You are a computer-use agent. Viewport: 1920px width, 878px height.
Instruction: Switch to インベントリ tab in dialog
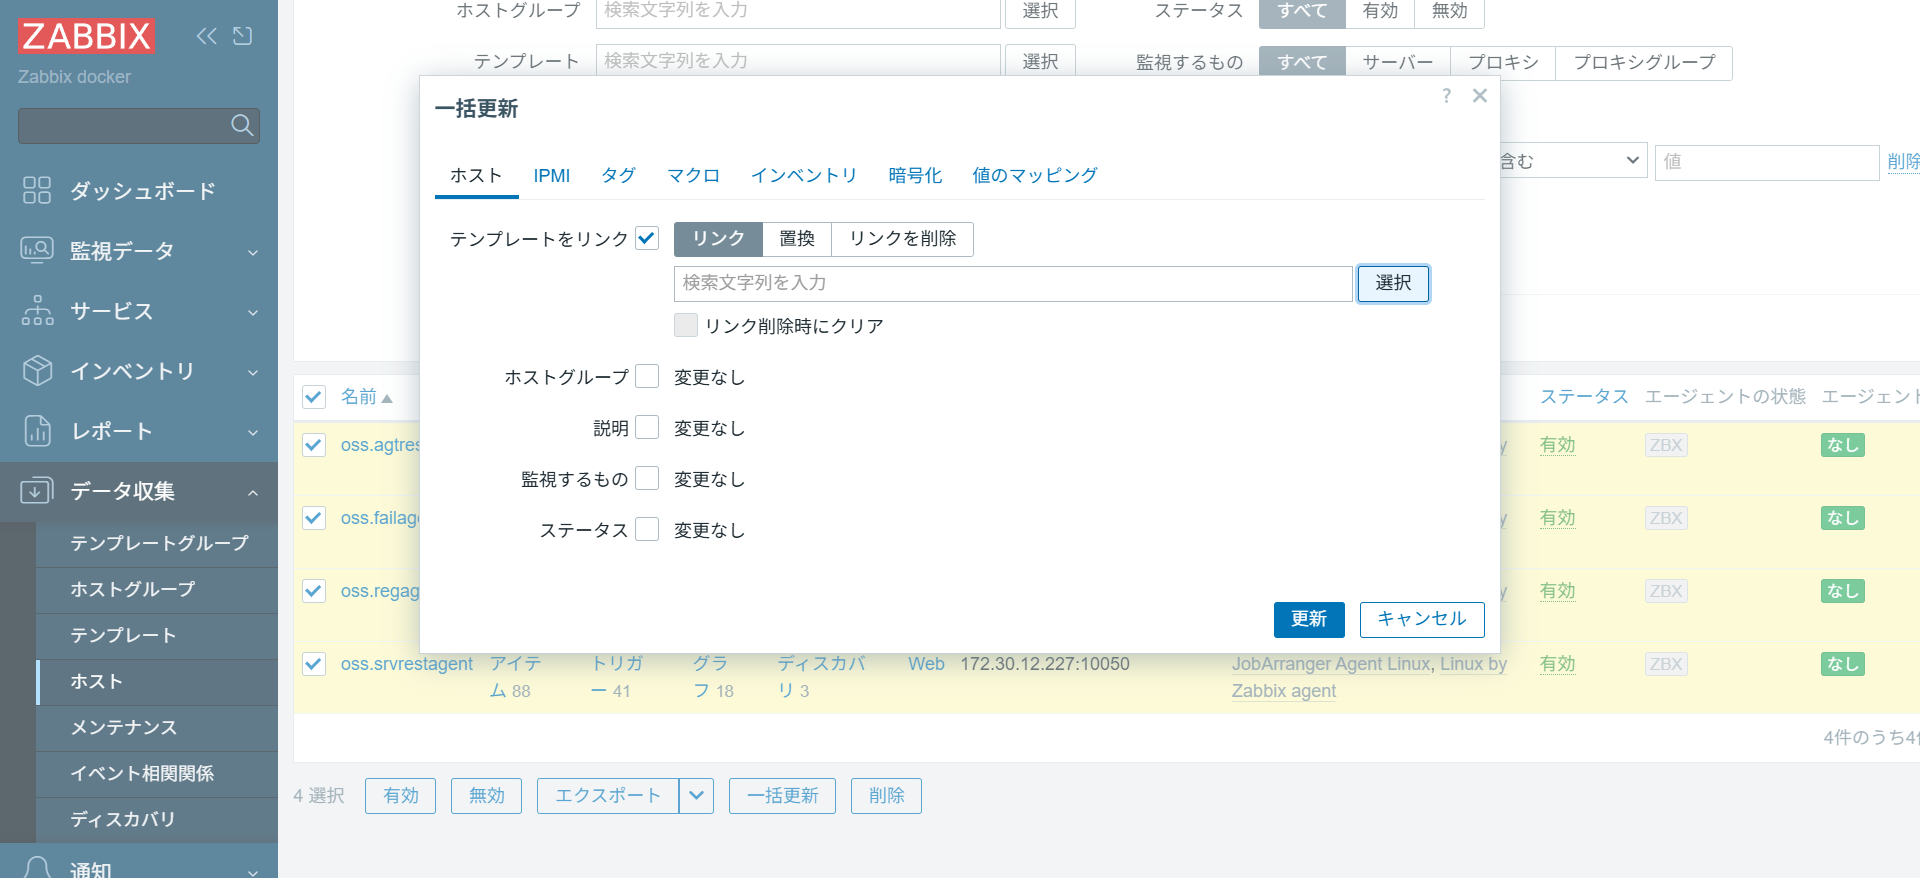pos(804,176)
